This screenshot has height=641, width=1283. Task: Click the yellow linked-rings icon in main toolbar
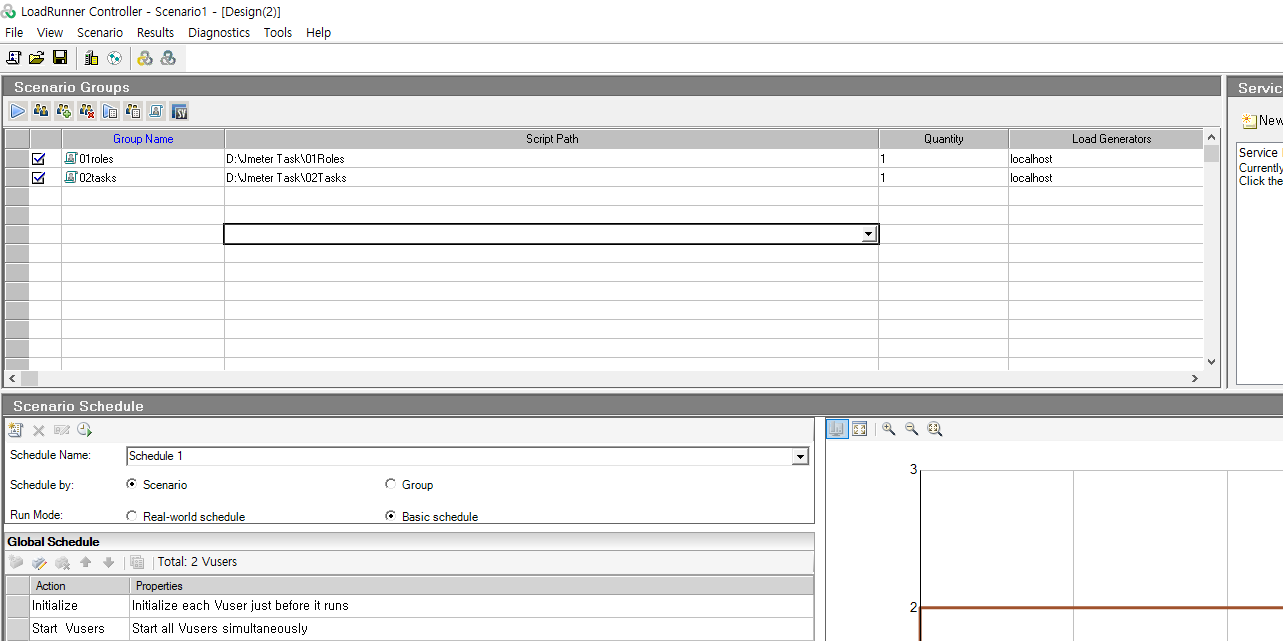(145, 58)
